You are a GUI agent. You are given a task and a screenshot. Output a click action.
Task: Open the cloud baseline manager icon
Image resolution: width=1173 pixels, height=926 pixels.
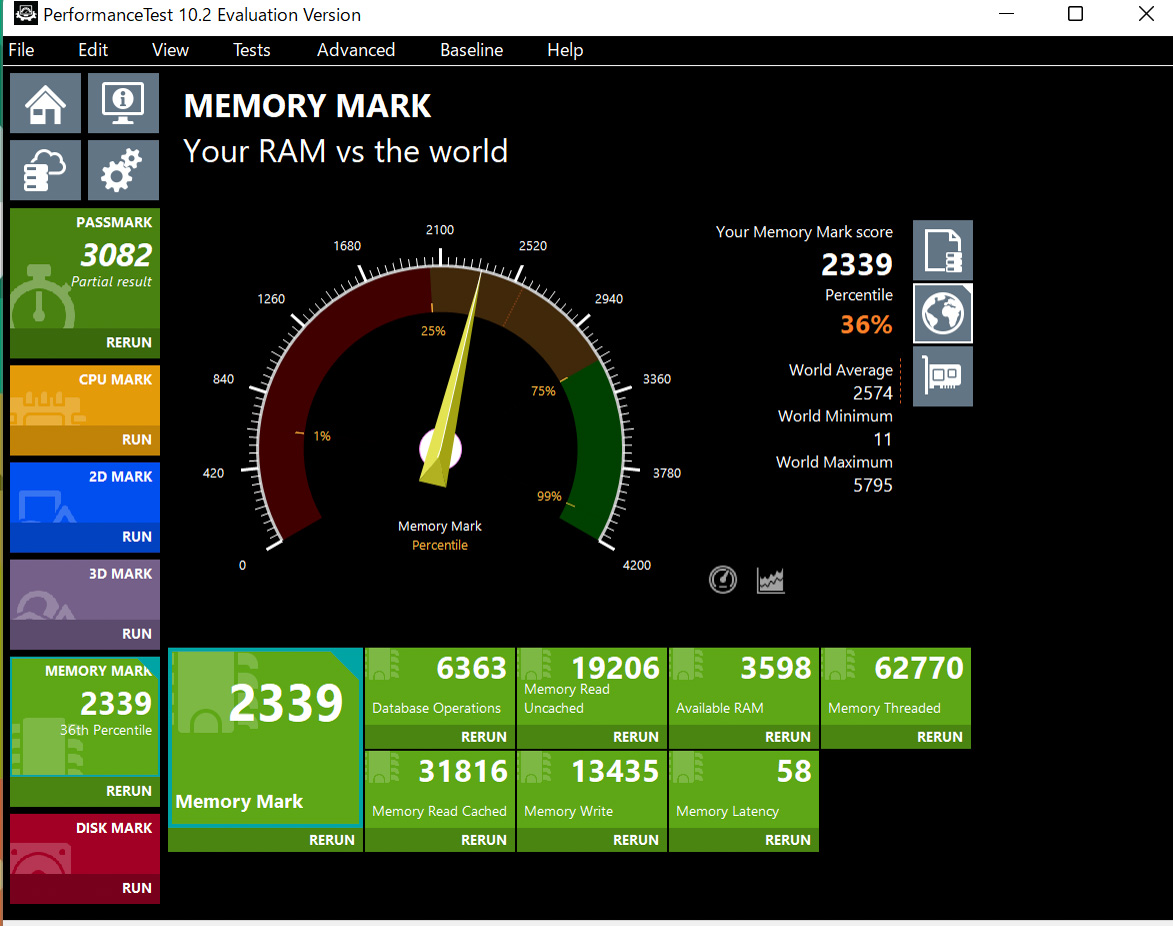(46, 170)
